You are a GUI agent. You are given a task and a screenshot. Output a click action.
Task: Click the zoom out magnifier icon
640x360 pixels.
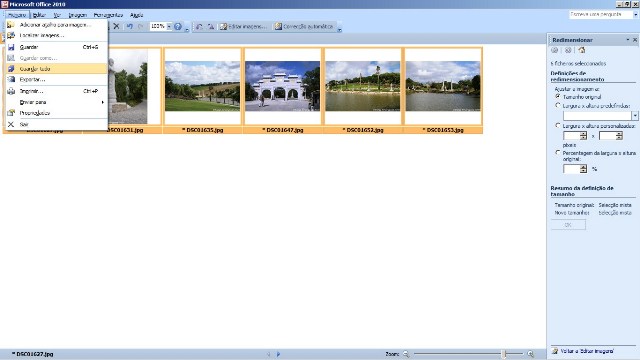406,354
